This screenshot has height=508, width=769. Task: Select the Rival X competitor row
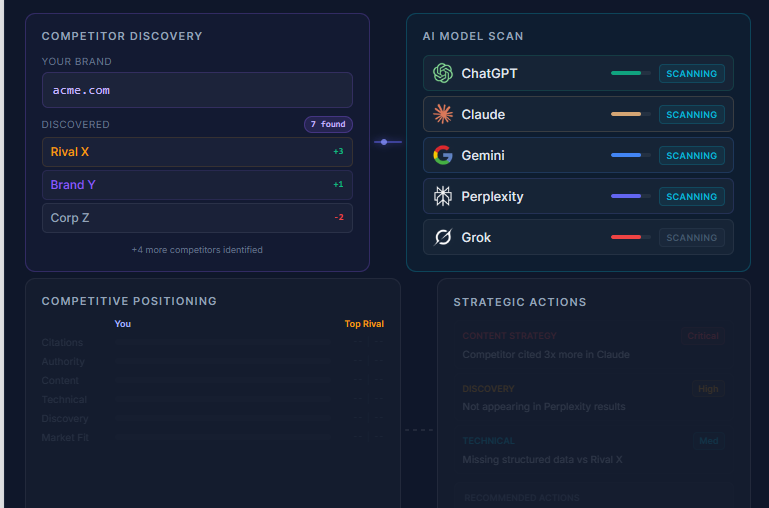tap(197, 152)
